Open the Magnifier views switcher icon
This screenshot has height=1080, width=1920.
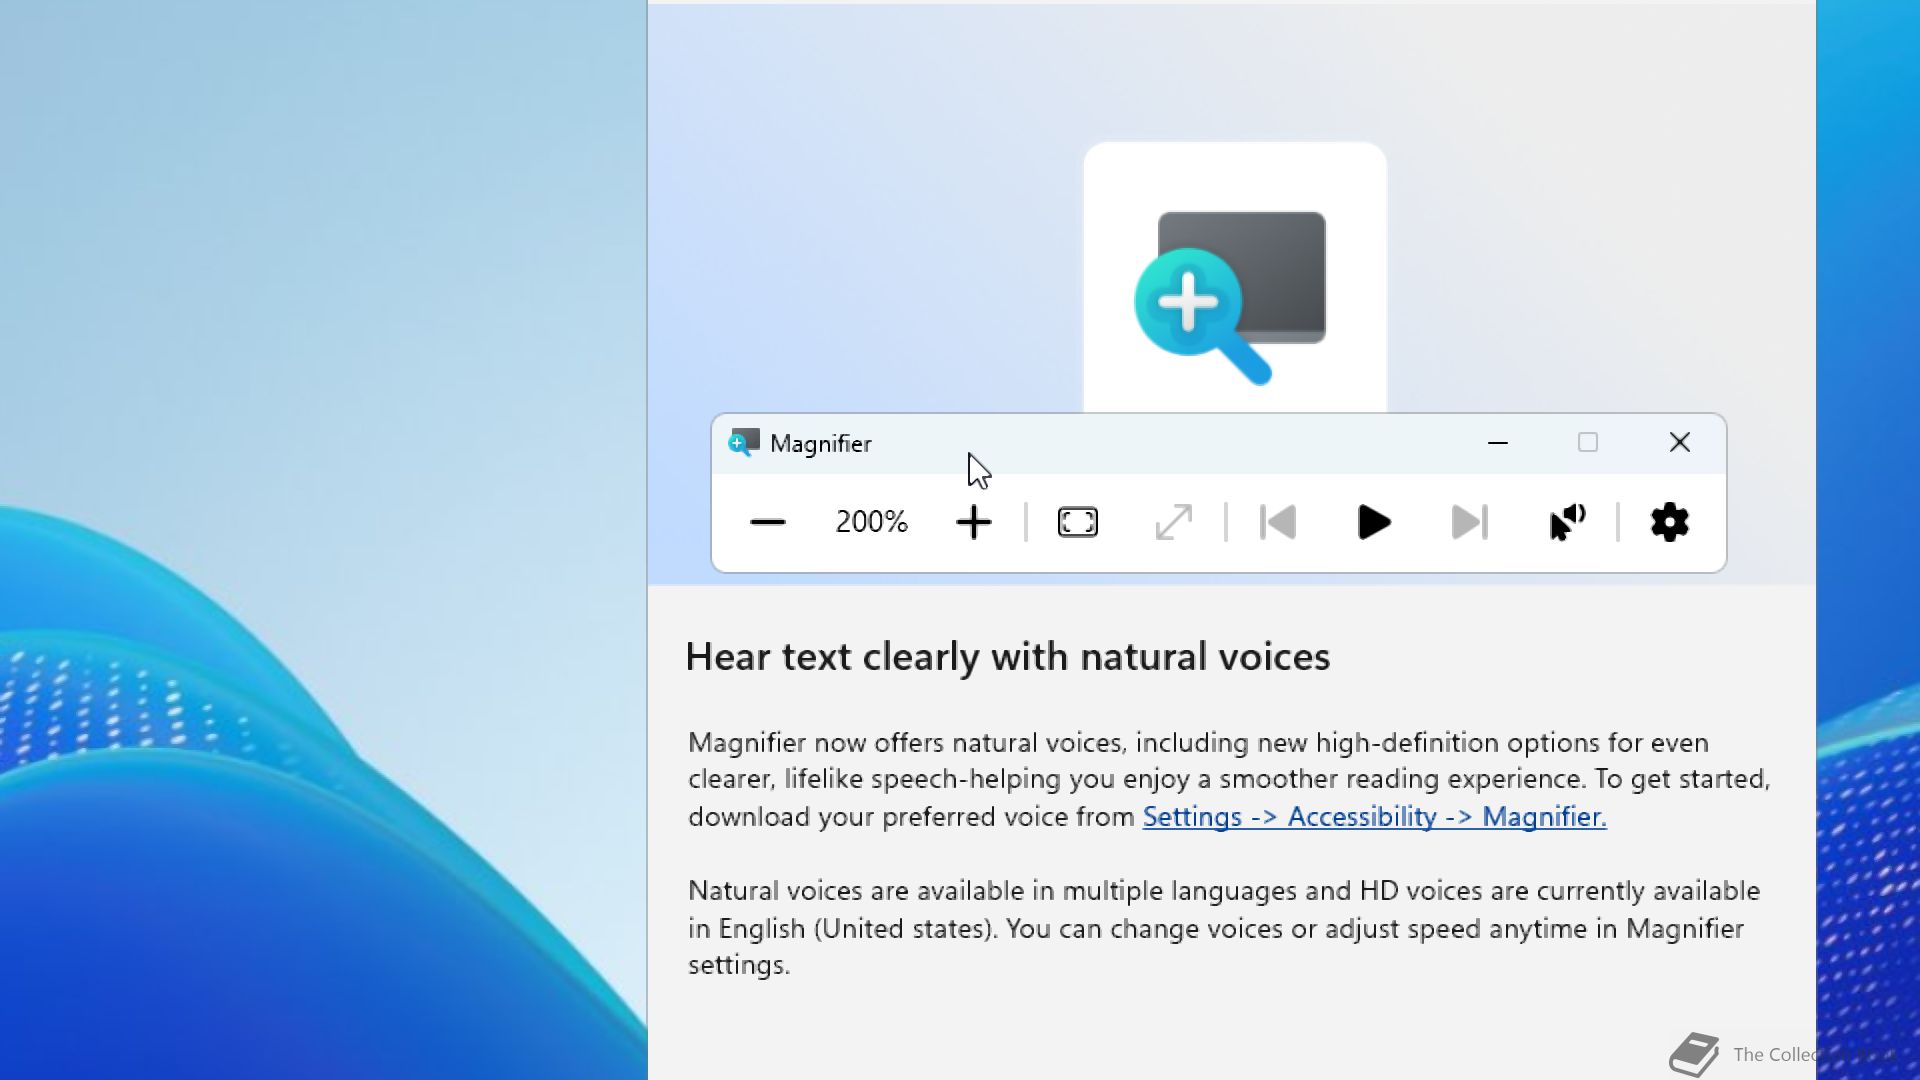(1077, 522)
